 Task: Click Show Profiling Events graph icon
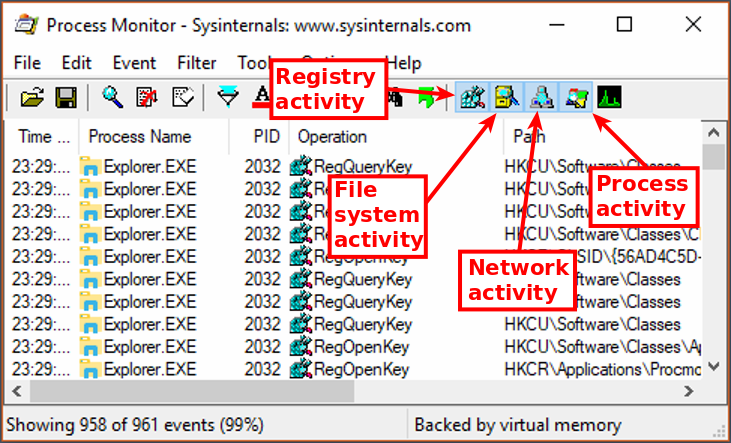[x=609, y=97]
